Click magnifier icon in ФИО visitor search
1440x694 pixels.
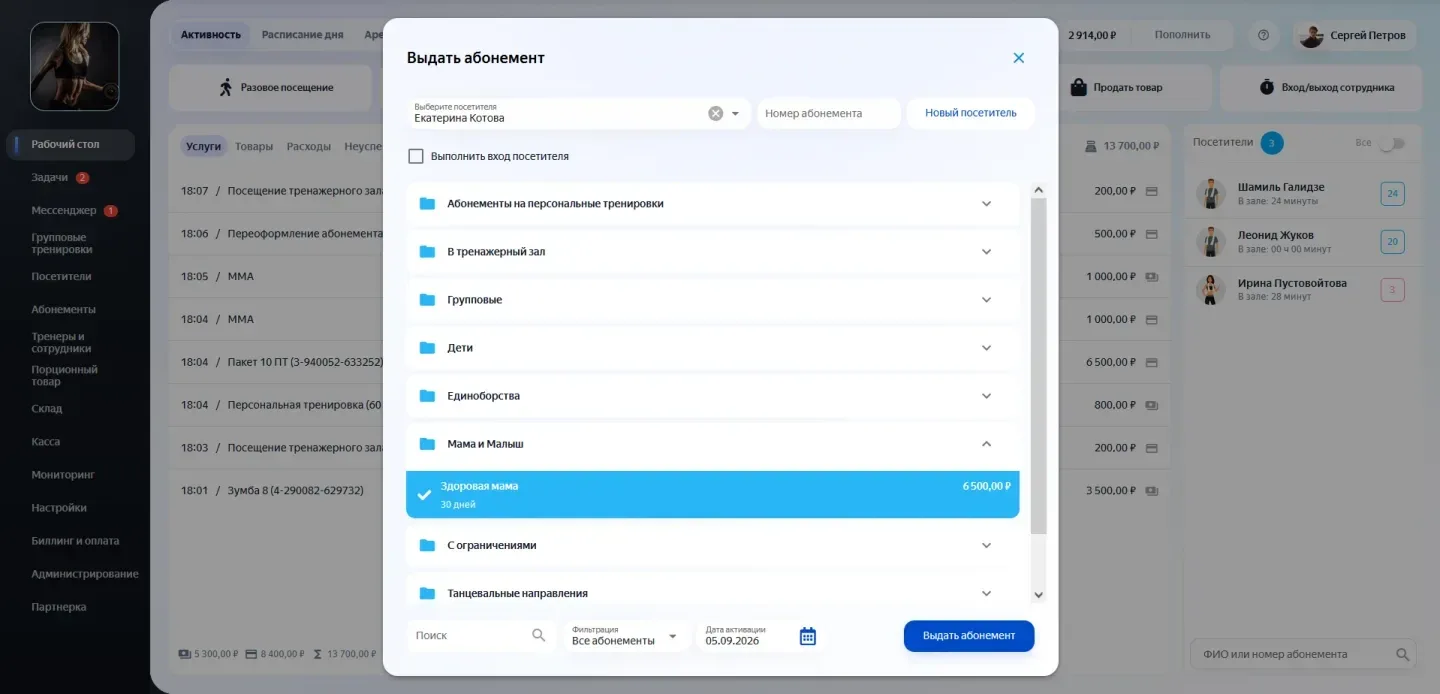(1403, 655)
